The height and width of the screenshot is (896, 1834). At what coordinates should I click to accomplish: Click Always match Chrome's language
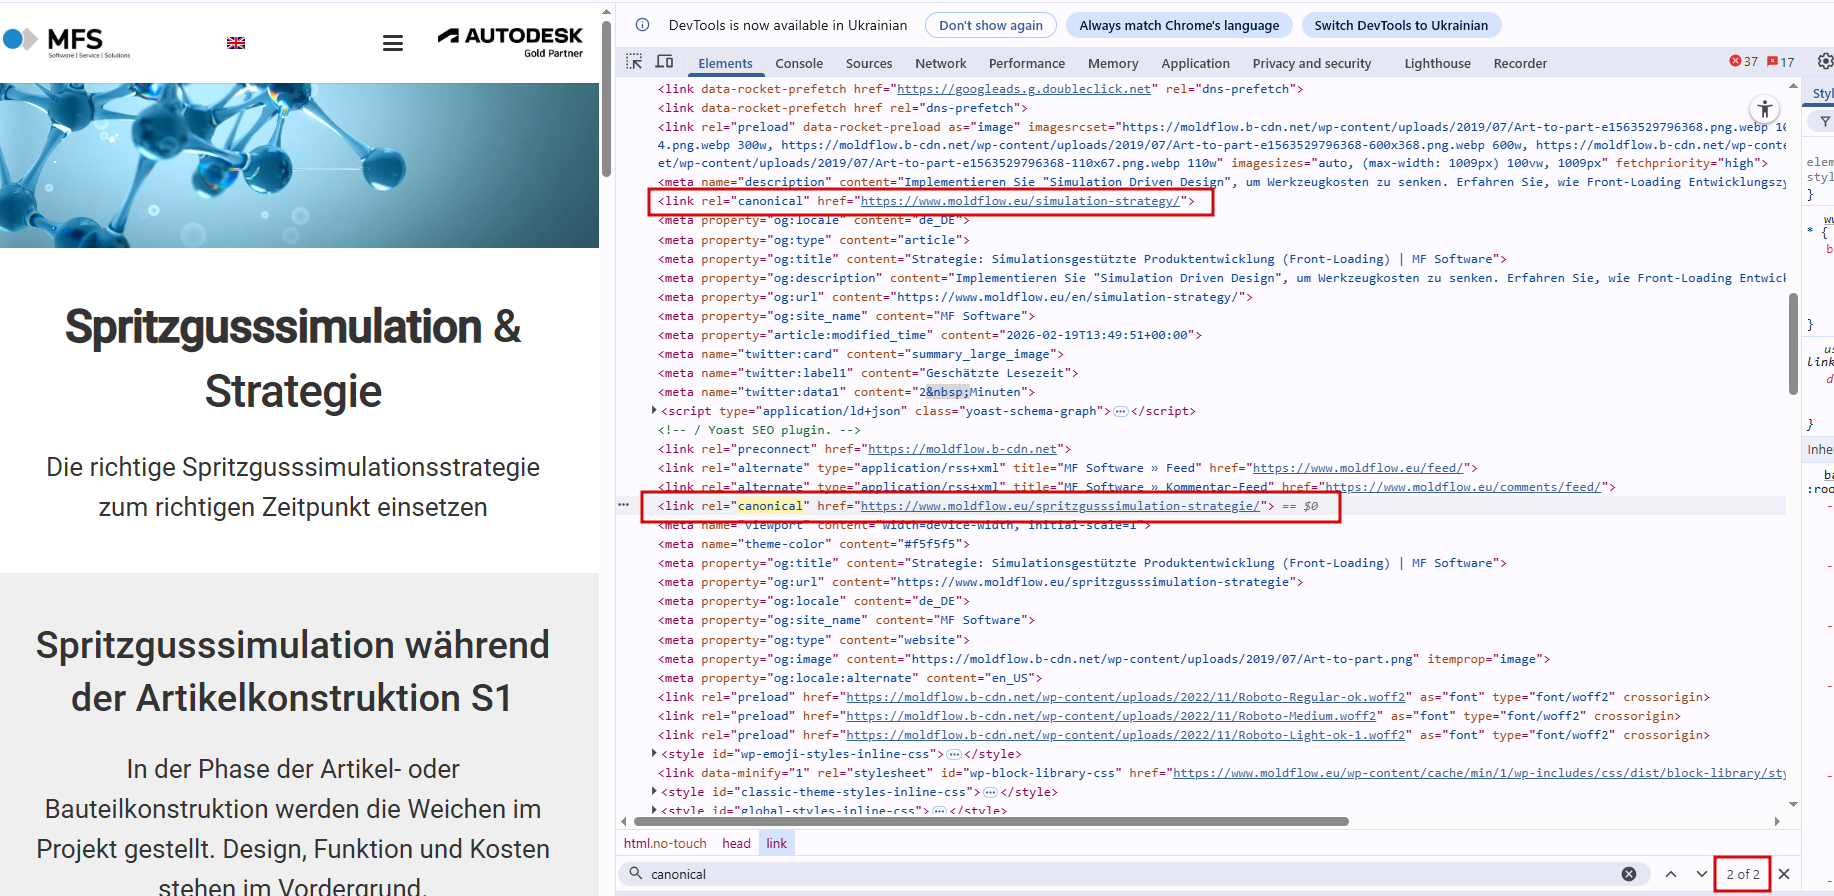pyautogui.click(x=1179, y=25)
